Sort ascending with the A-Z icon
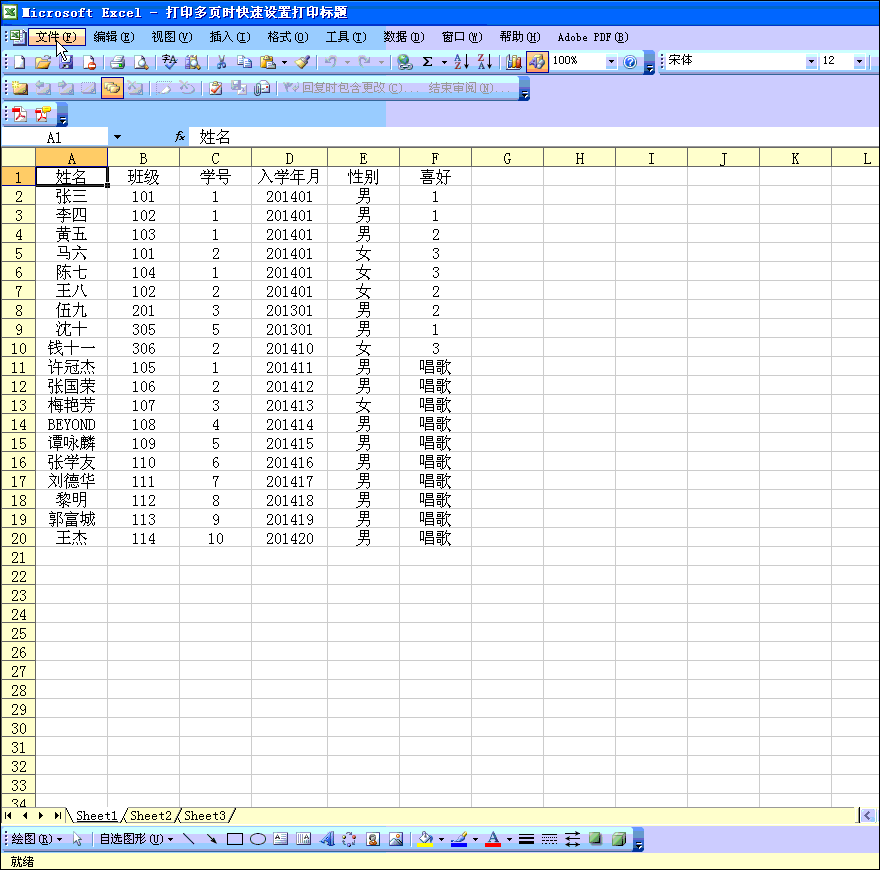 [461, 62]
